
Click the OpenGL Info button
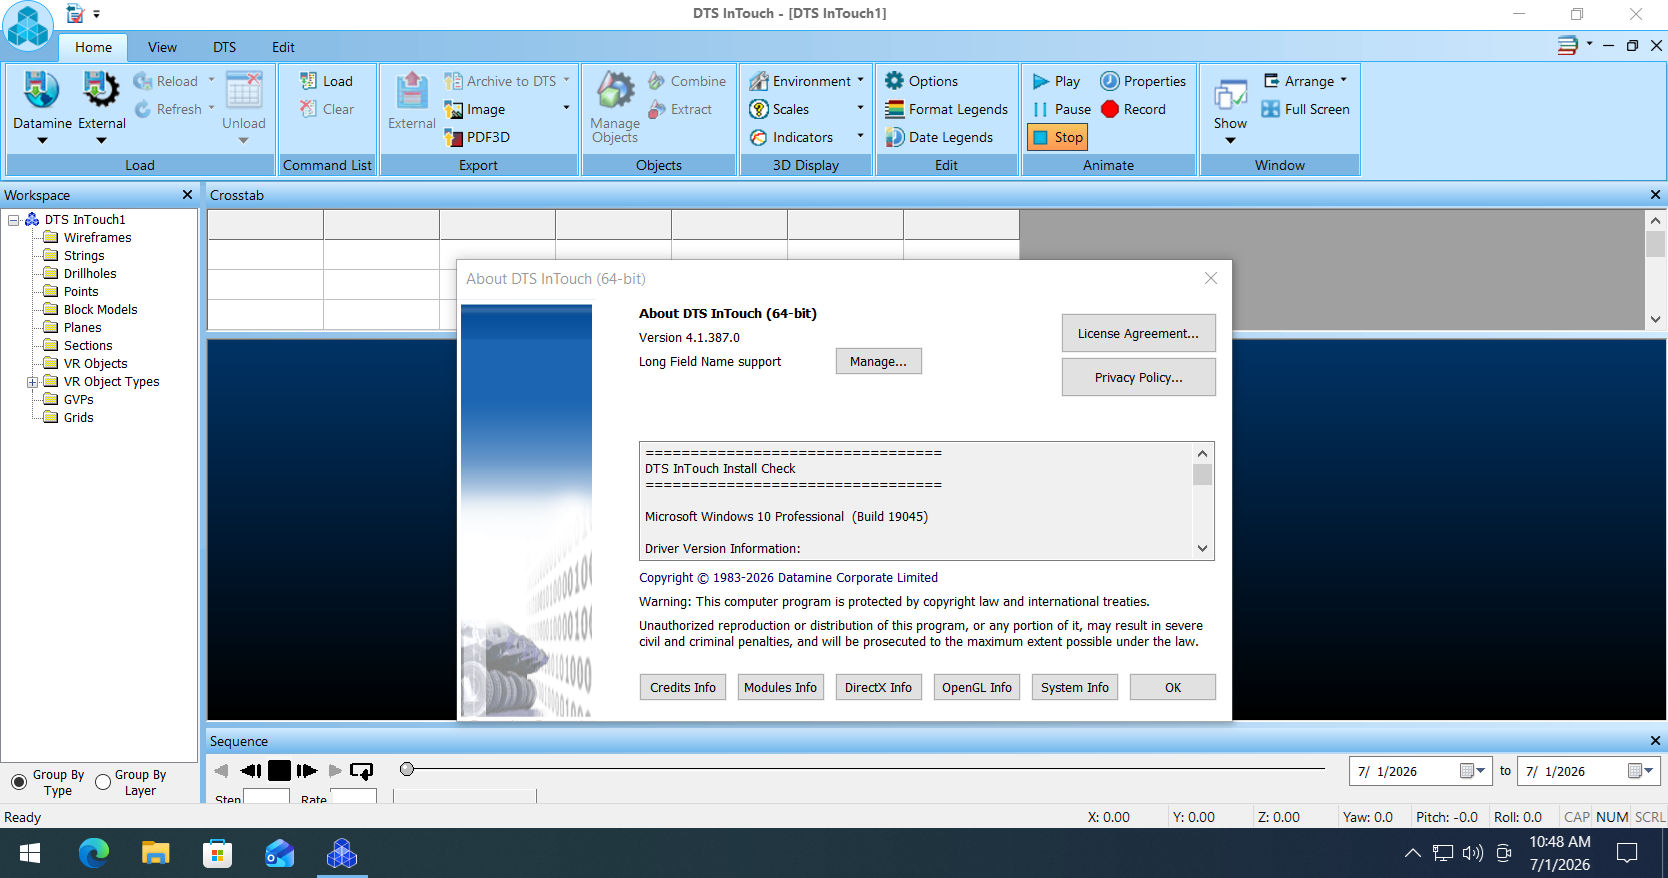click(976, 687)
